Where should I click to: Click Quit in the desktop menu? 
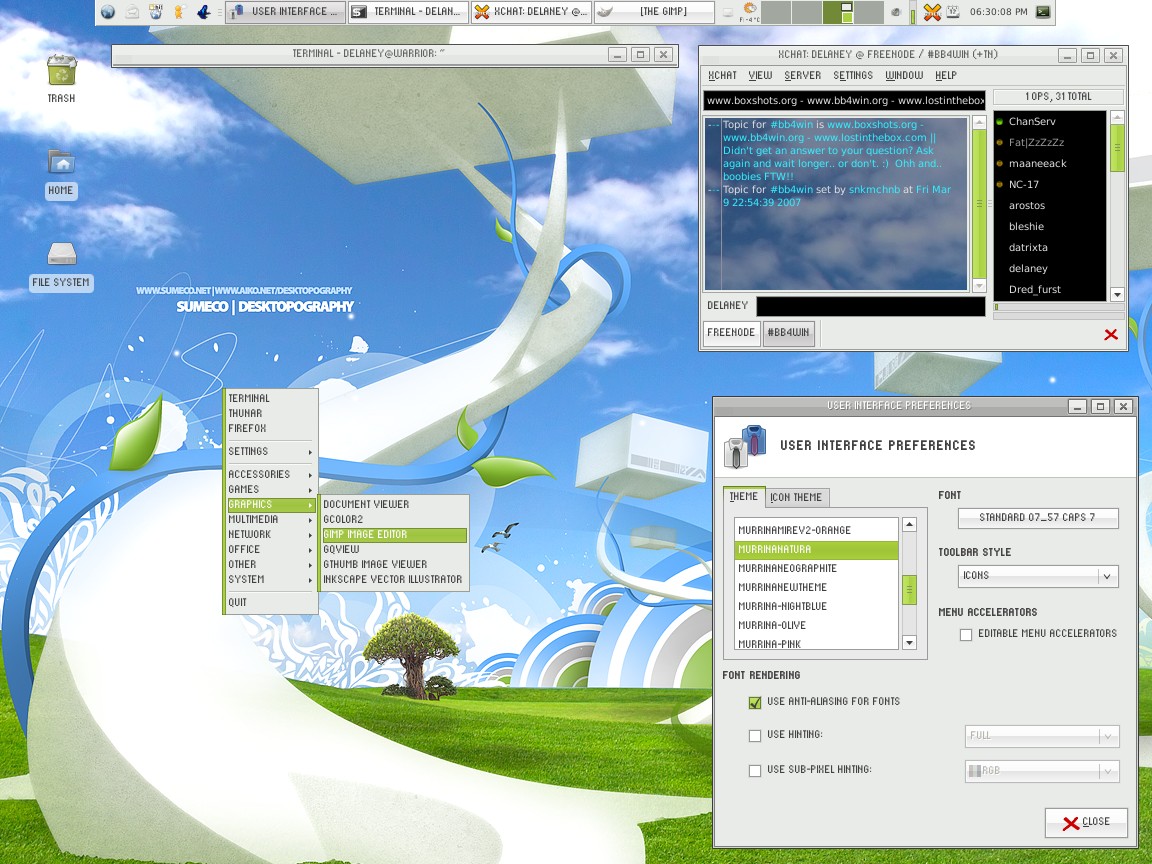coord(270,602)
